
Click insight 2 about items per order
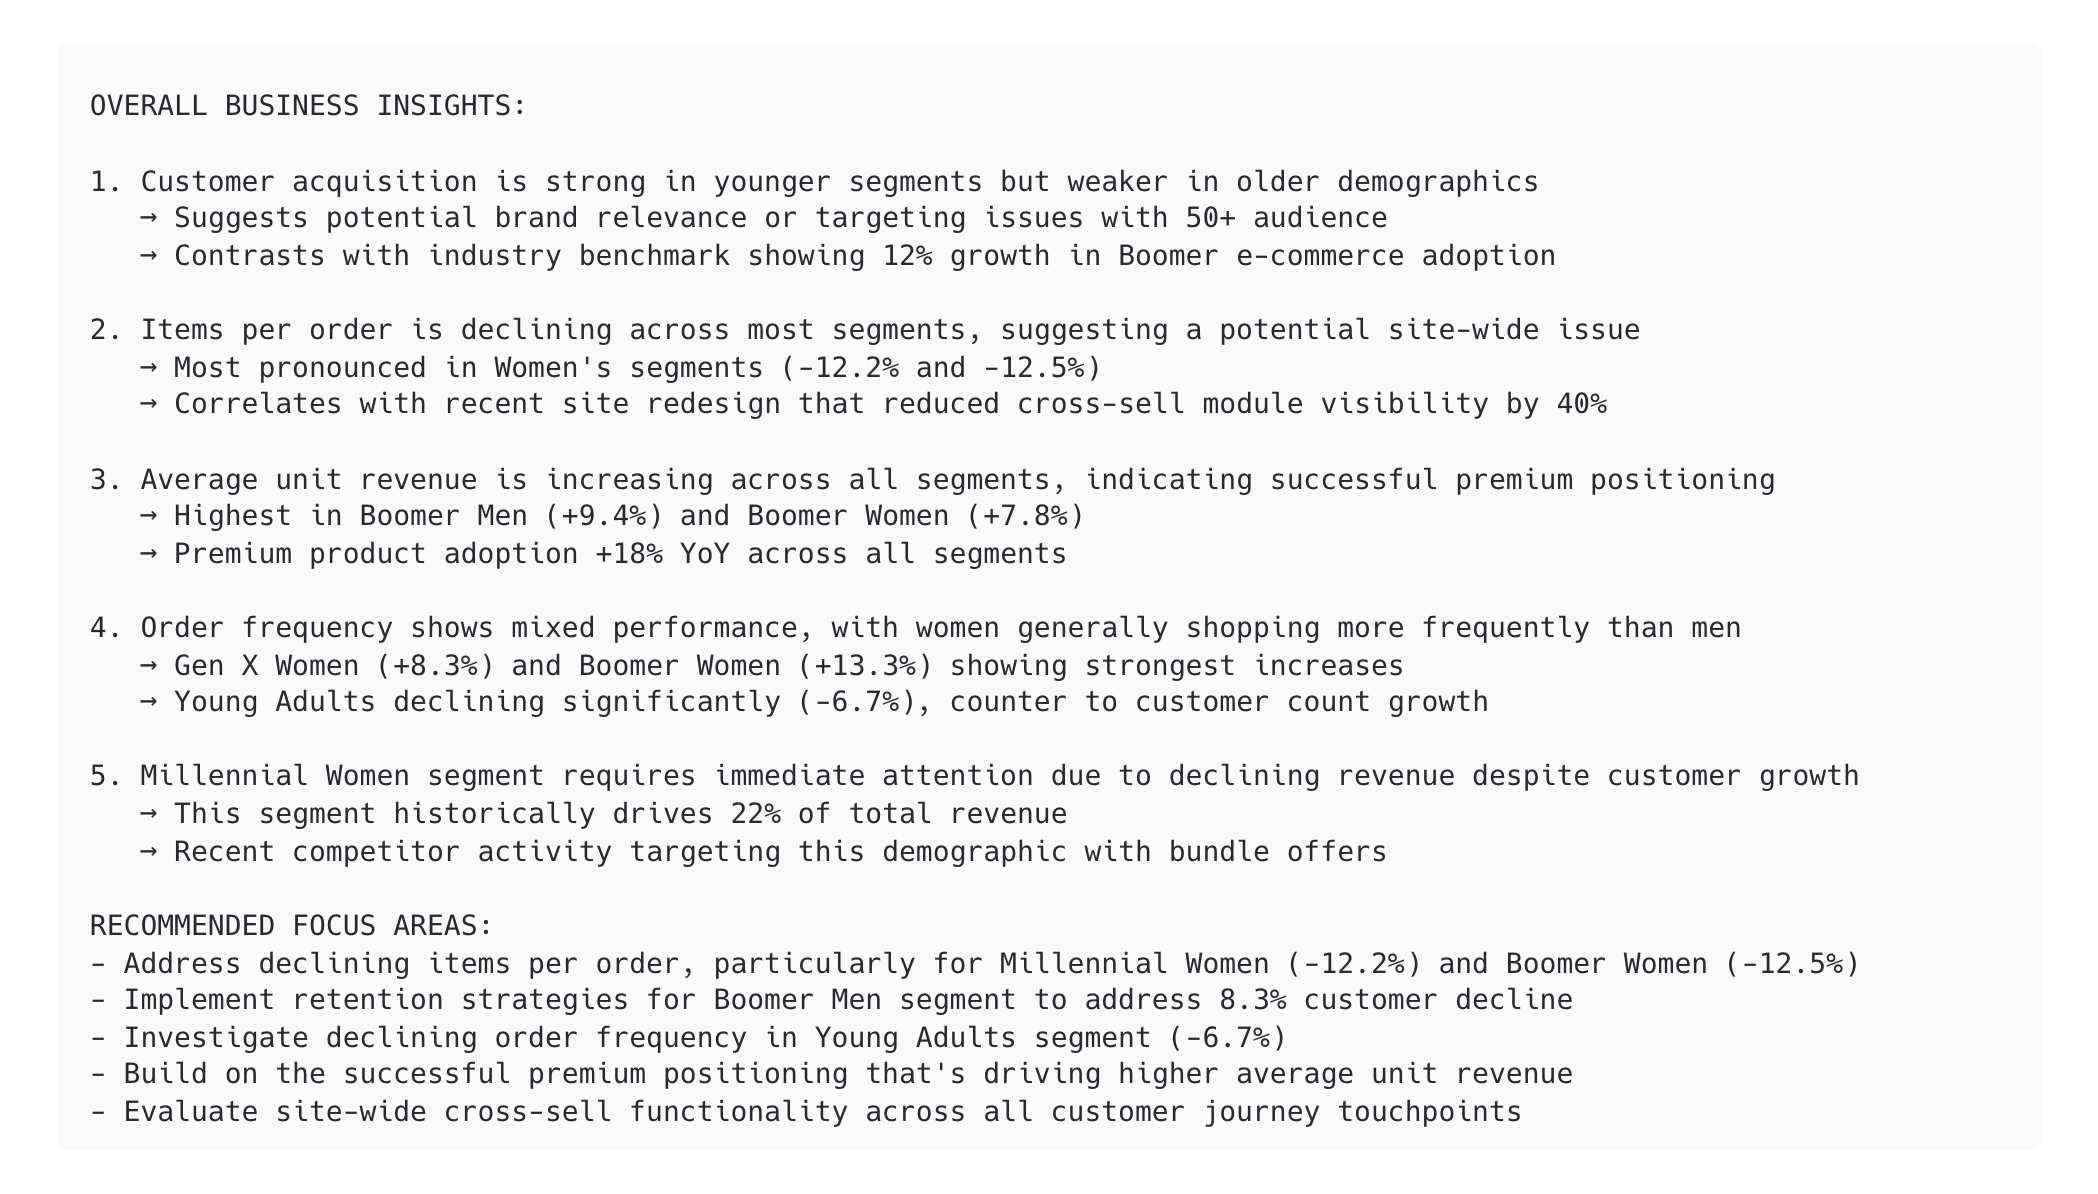pos(865,330)
